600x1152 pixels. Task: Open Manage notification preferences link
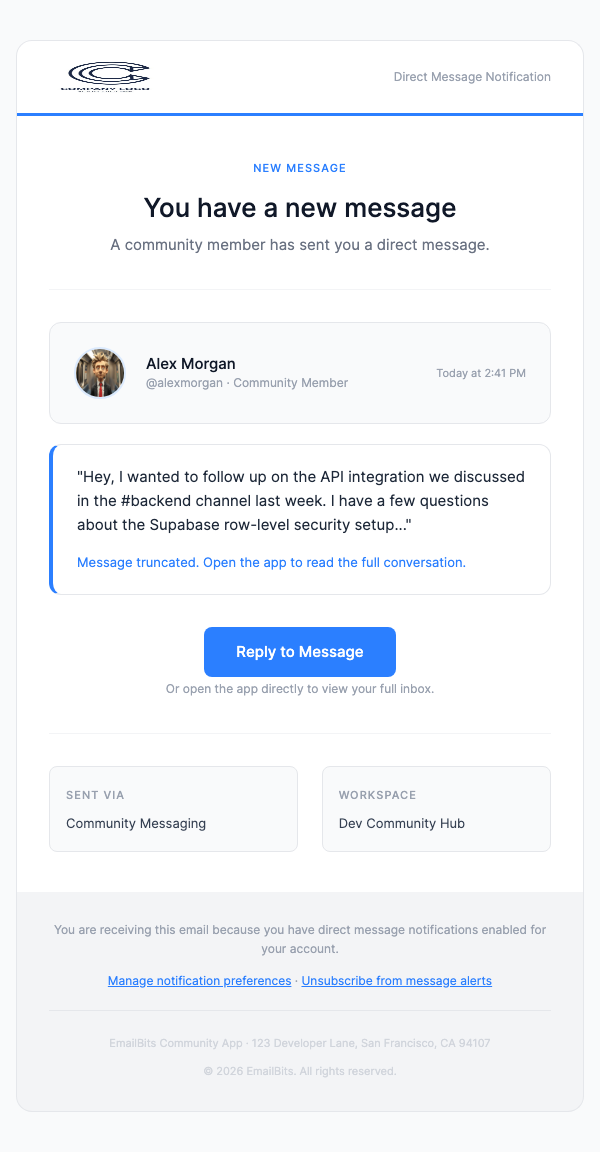click(x=199, y=981)
